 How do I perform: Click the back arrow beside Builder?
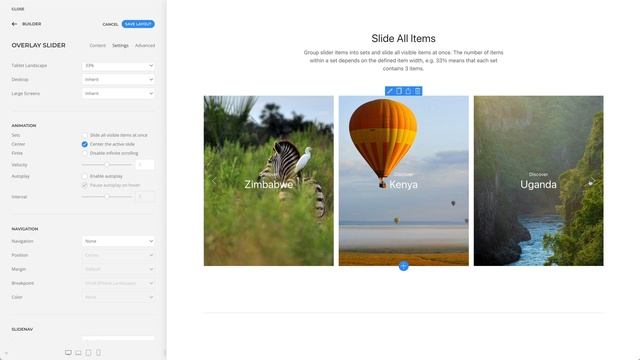point(15,24)
